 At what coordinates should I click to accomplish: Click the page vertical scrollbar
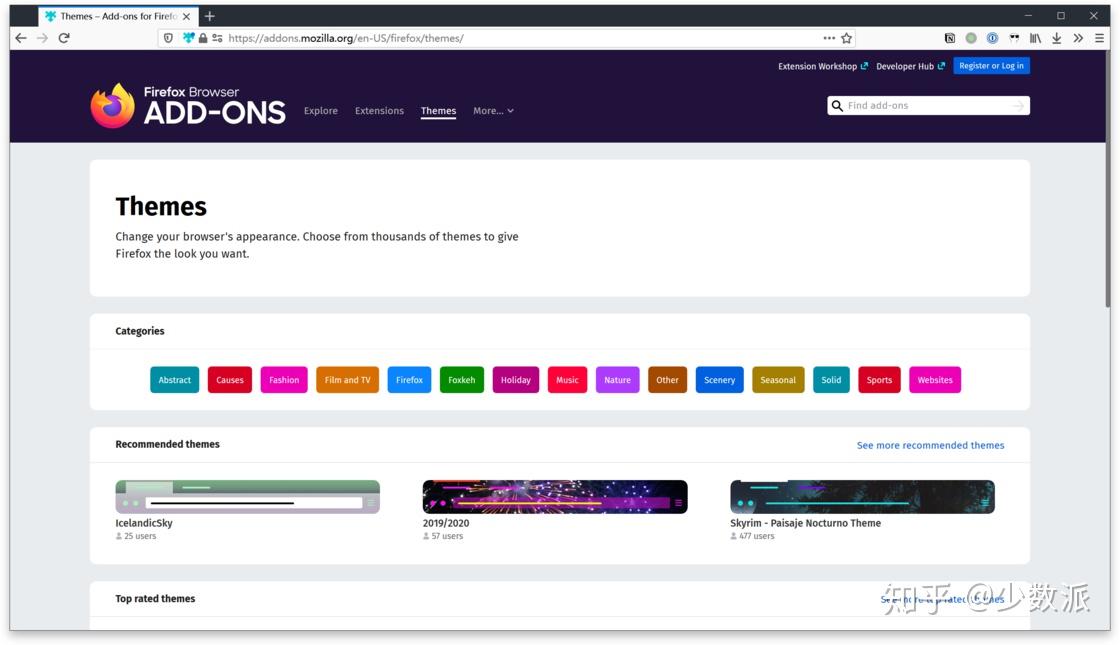tap(1107, 179)
